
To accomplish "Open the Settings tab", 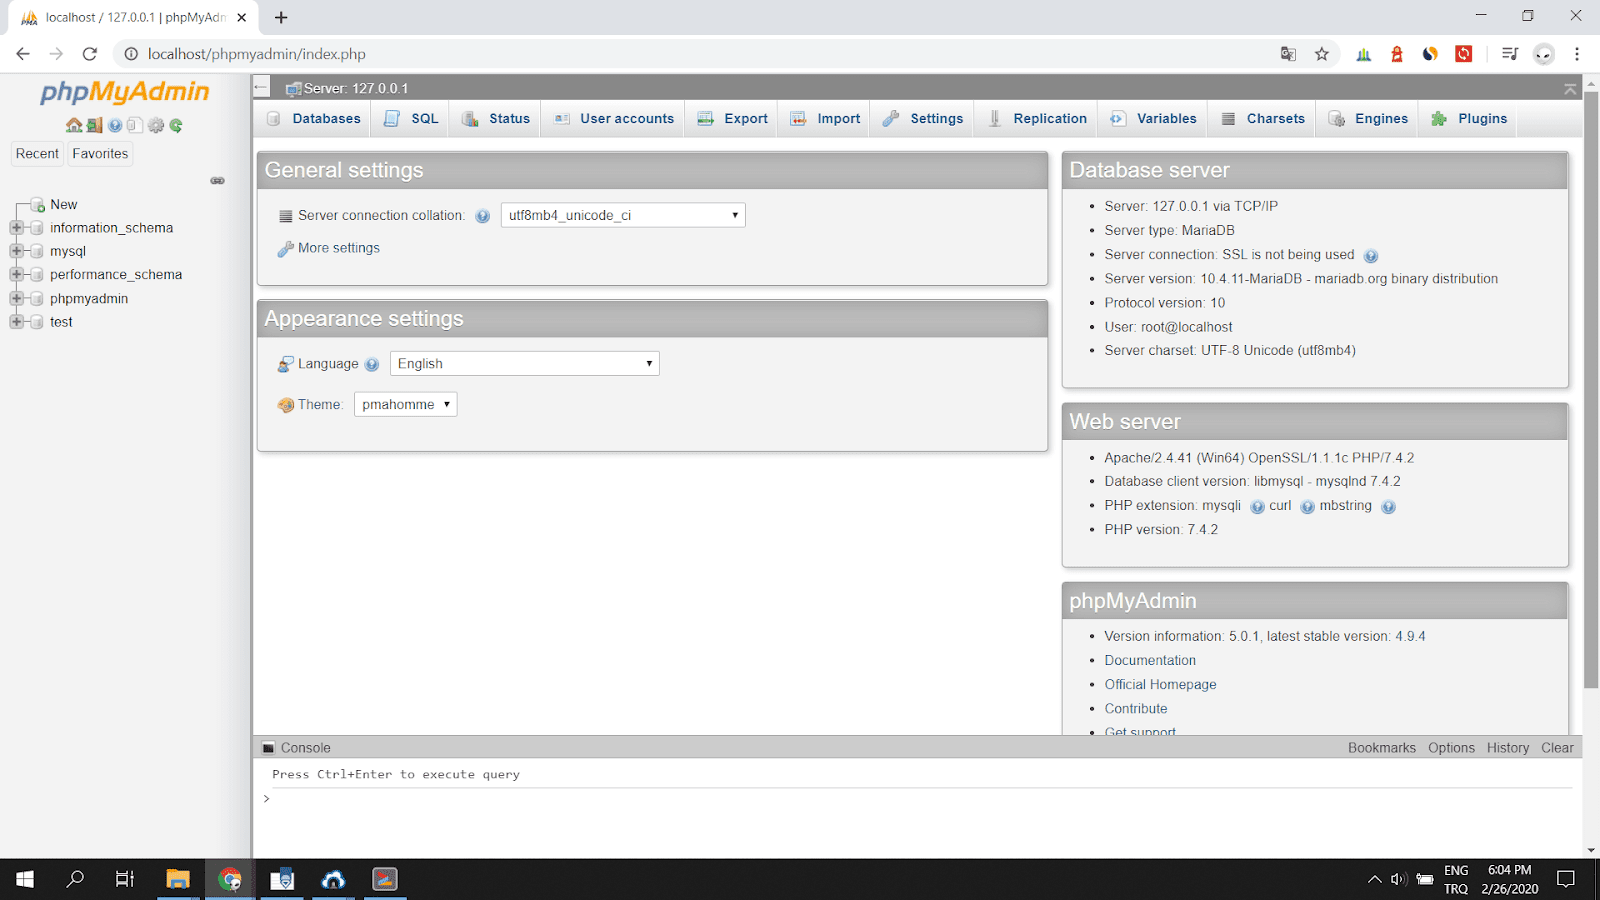I will [923, 119].
